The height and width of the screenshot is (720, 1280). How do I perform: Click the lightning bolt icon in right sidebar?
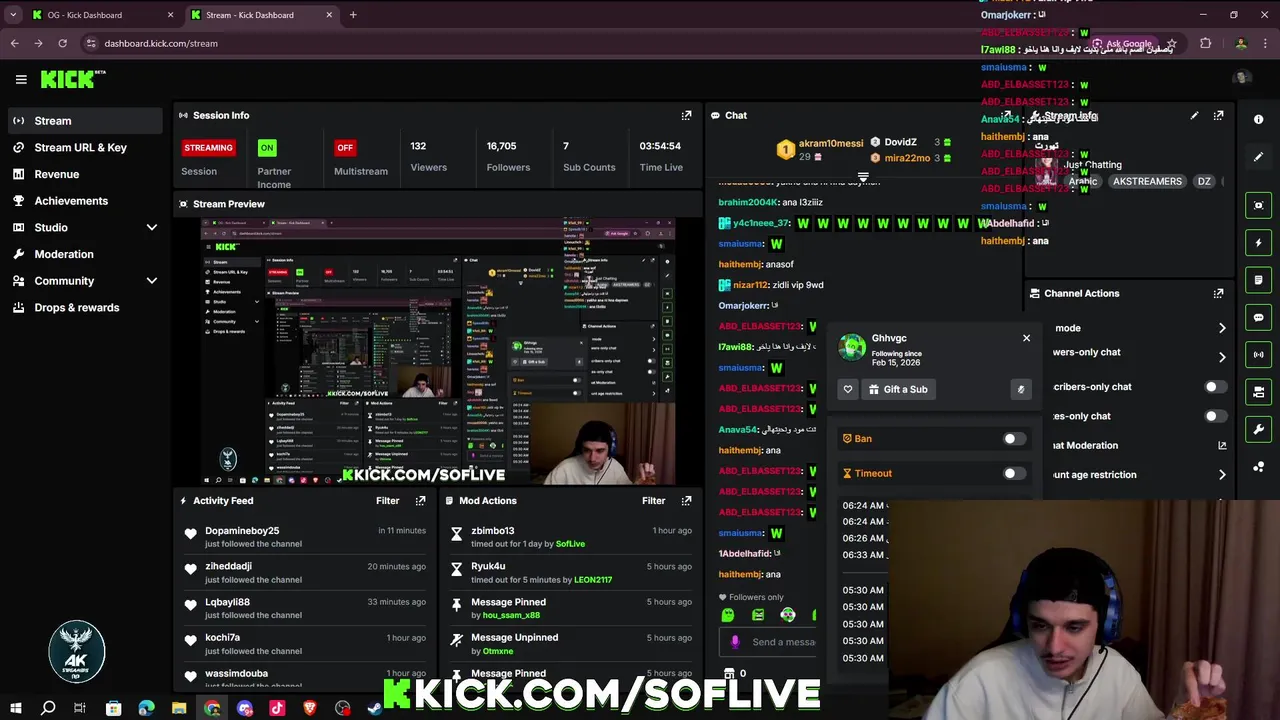click(x=1258, y=242)
